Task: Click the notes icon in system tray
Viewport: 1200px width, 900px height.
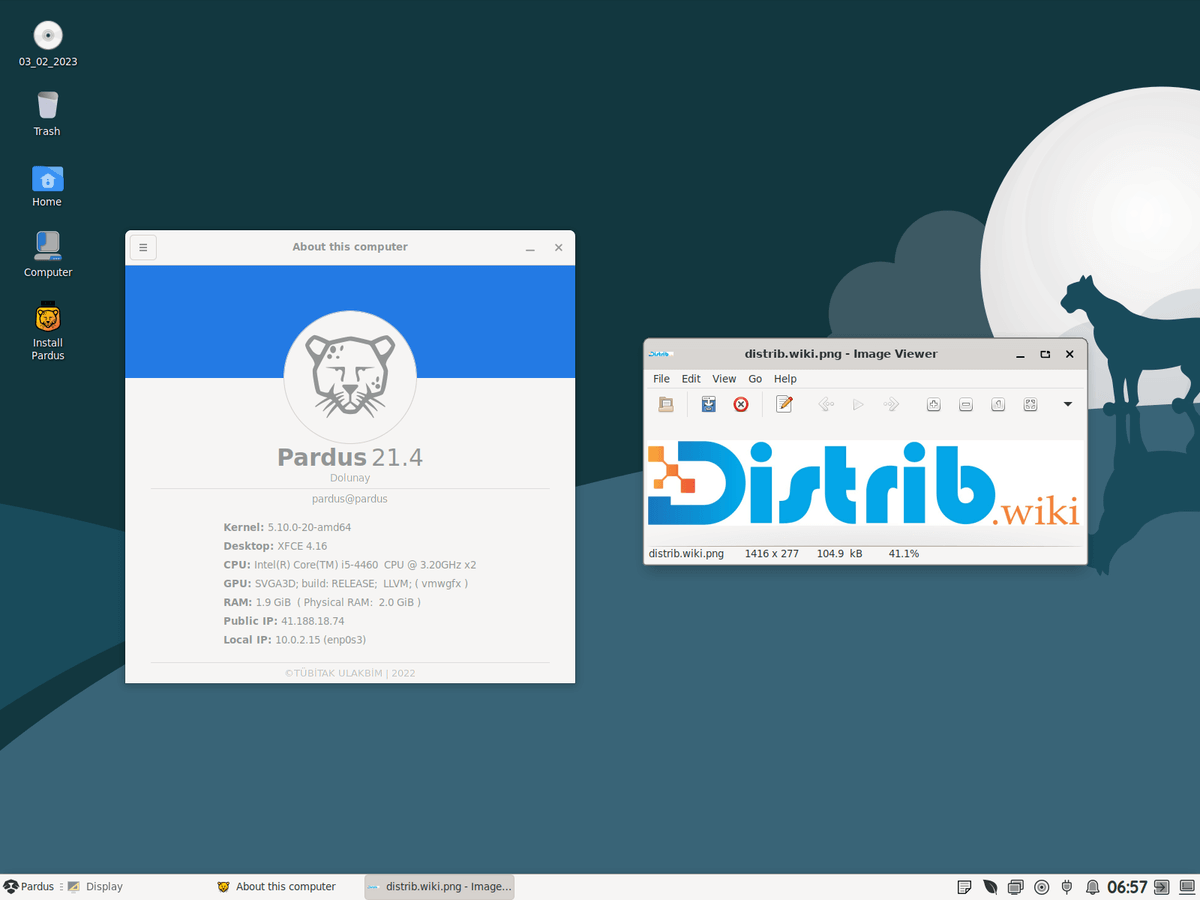Action: [964, 887]
